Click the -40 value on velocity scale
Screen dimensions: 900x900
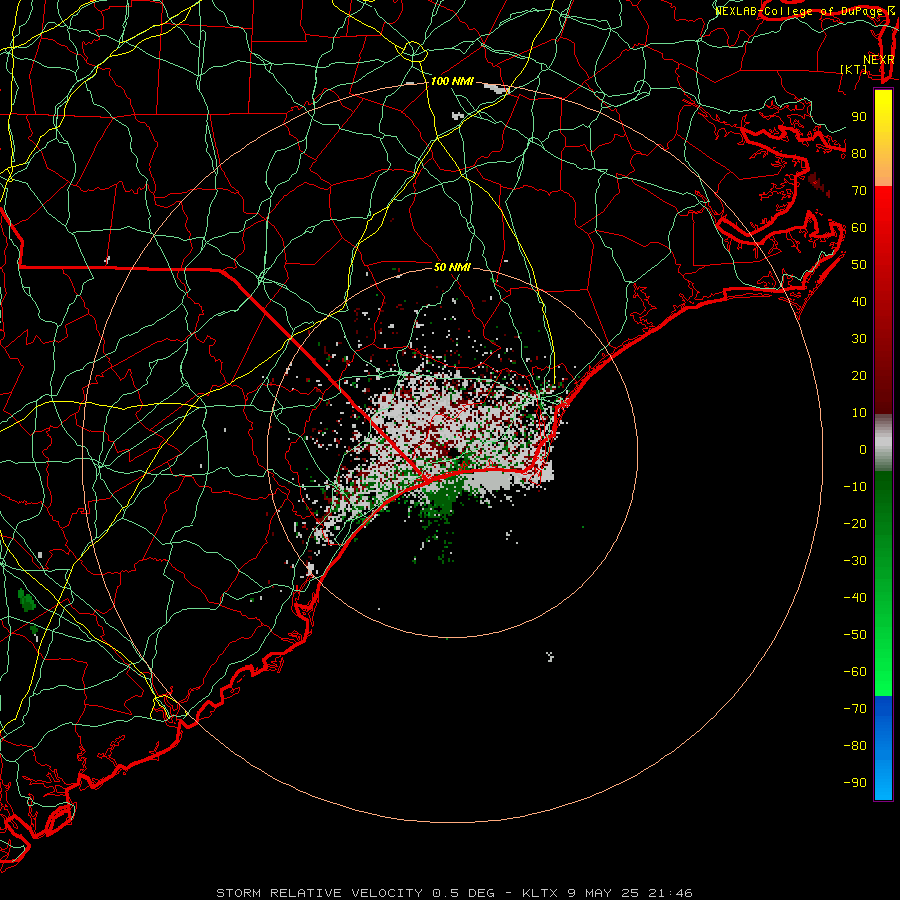pos(855,598)
